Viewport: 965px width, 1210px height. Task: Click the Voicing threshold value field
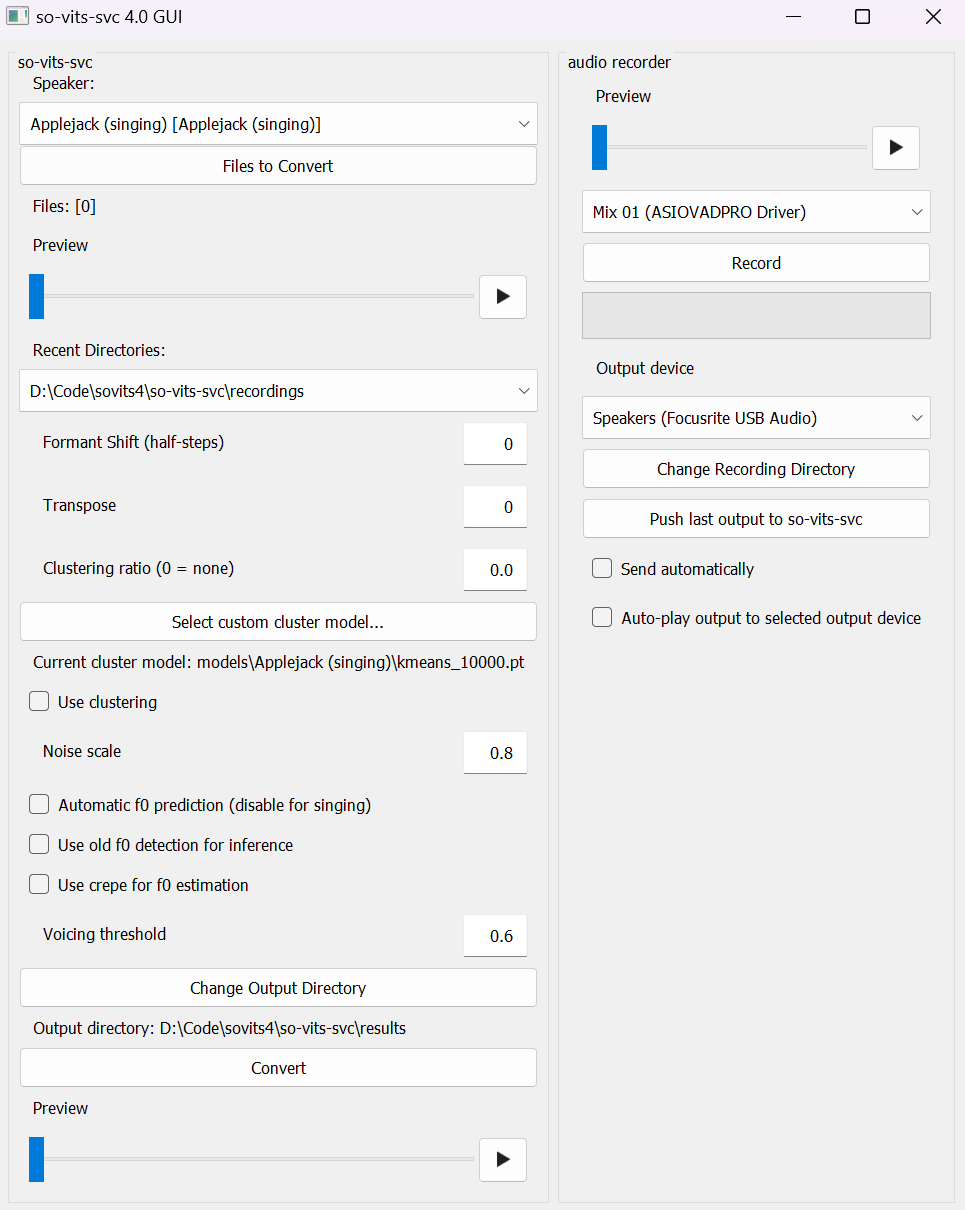(495, 936)
